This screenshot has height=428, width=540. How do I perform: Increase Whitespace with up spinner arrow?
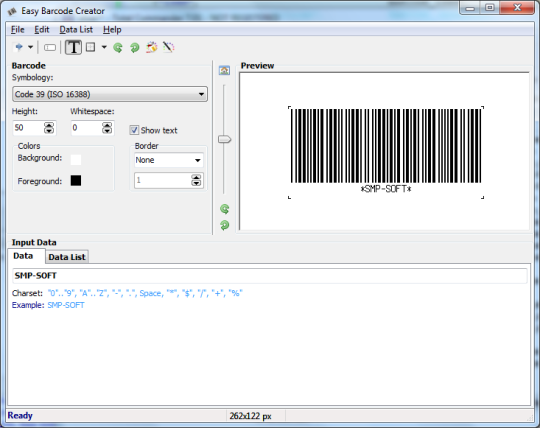(107, 125)
